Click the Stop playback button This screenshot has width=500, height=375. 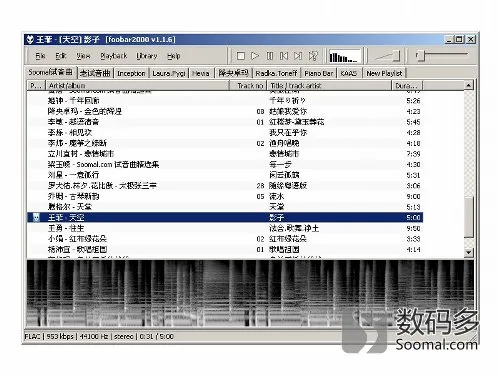[x=240, y=56]
